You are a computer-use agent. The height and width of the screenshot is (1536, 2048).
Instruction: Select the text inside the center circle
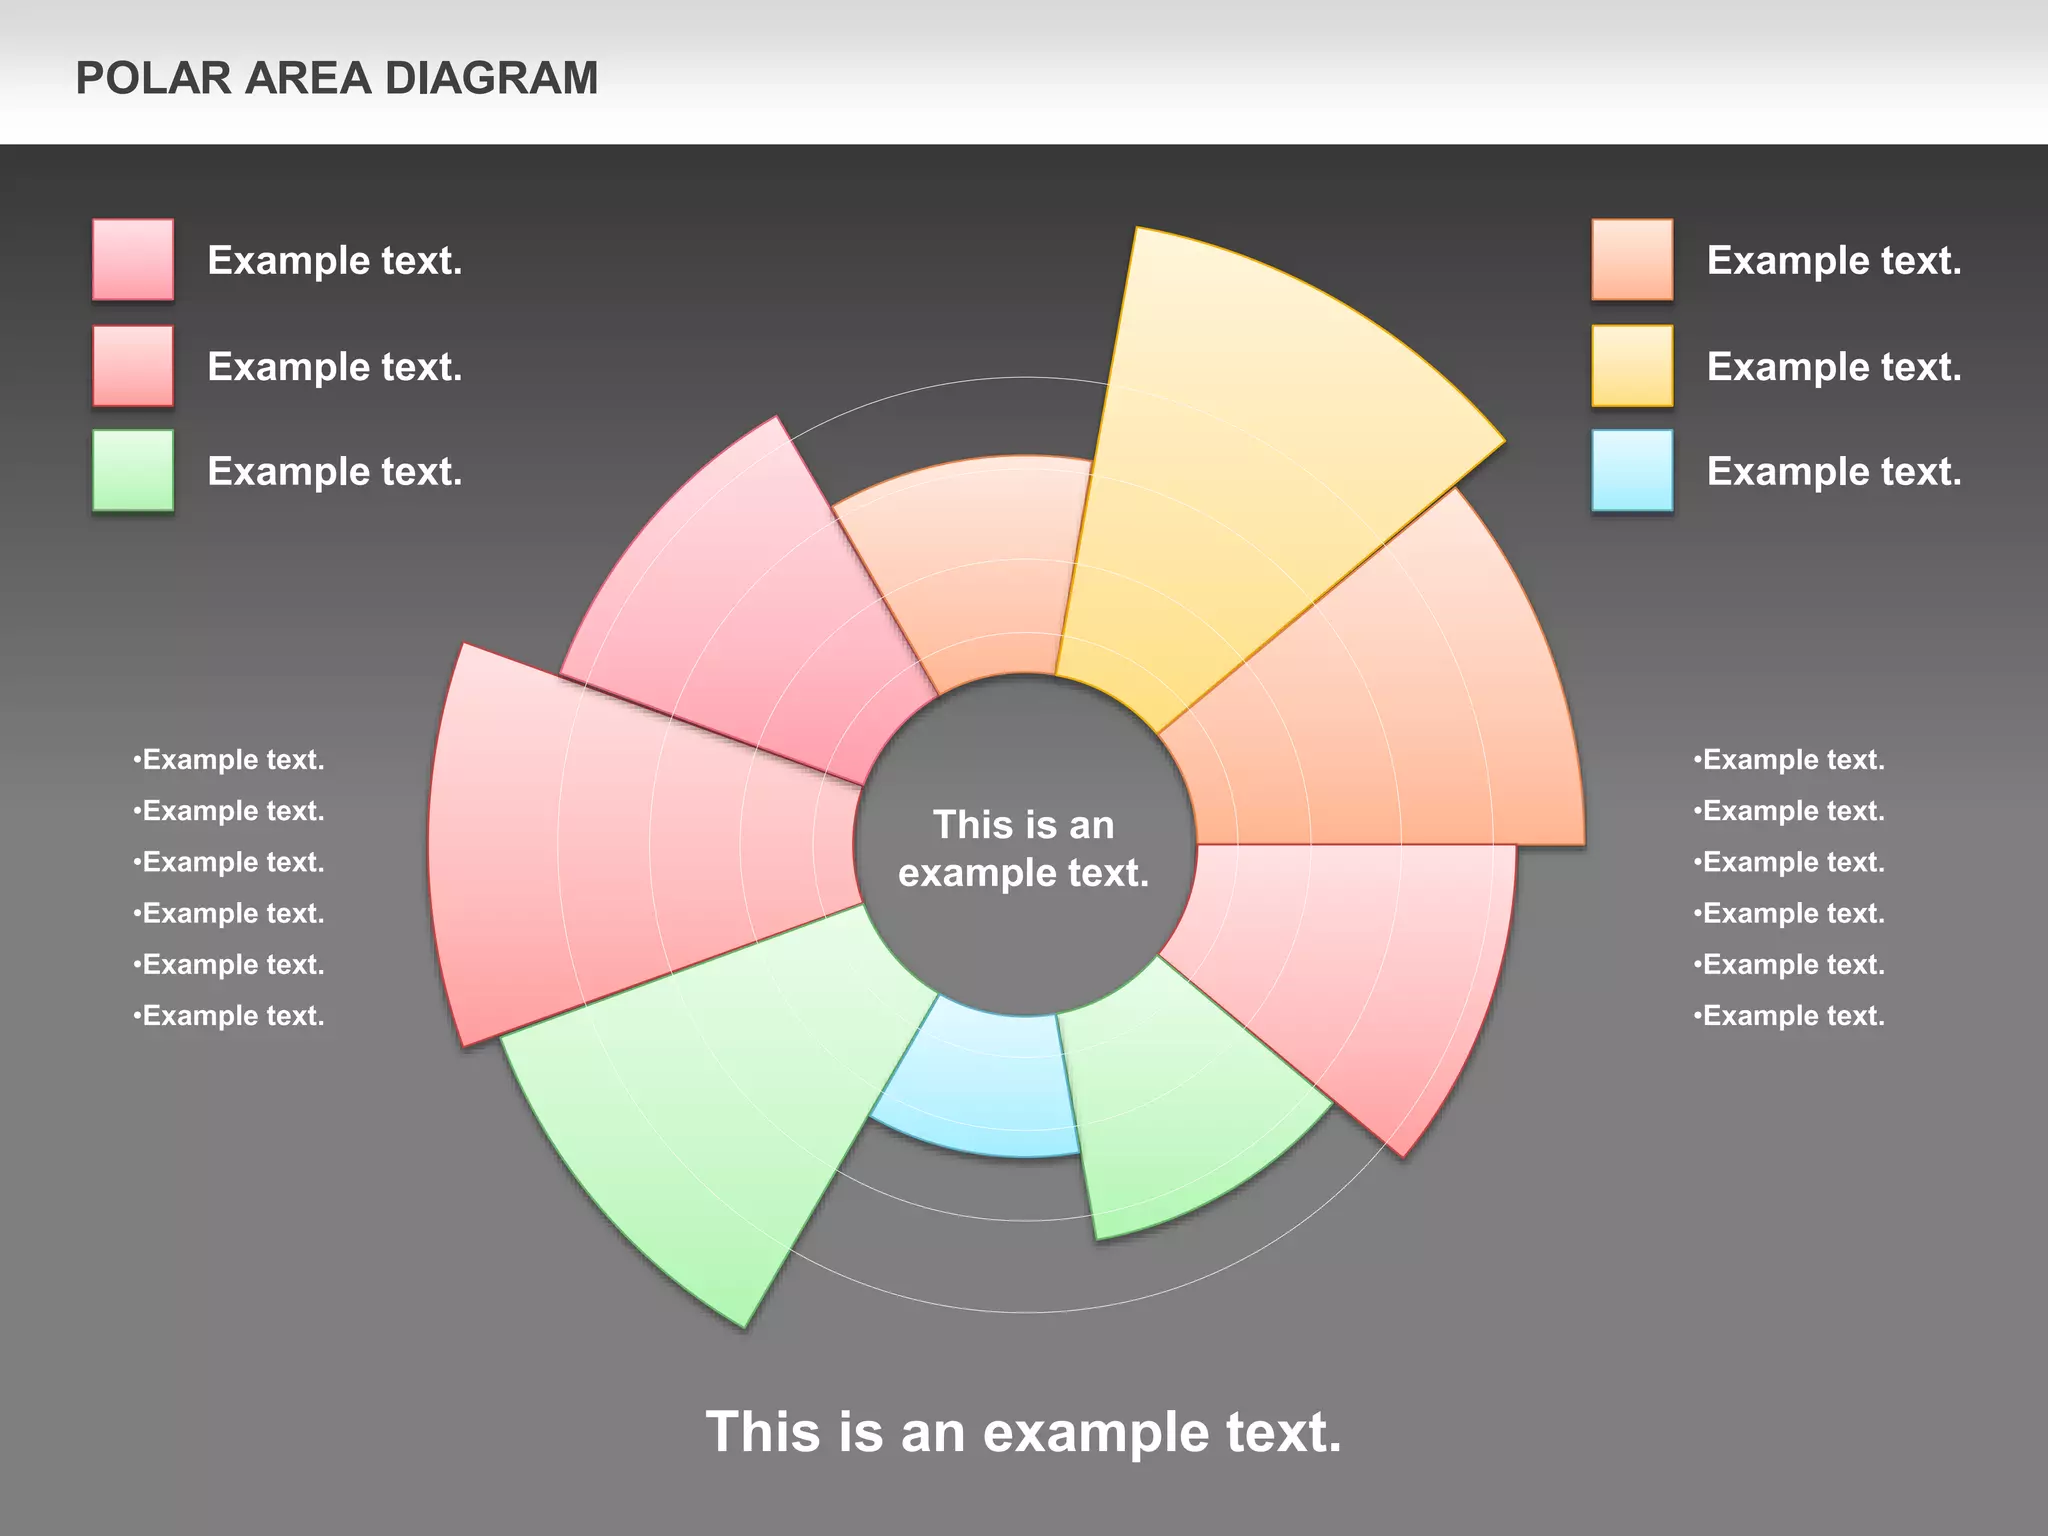click(1024, 849)
